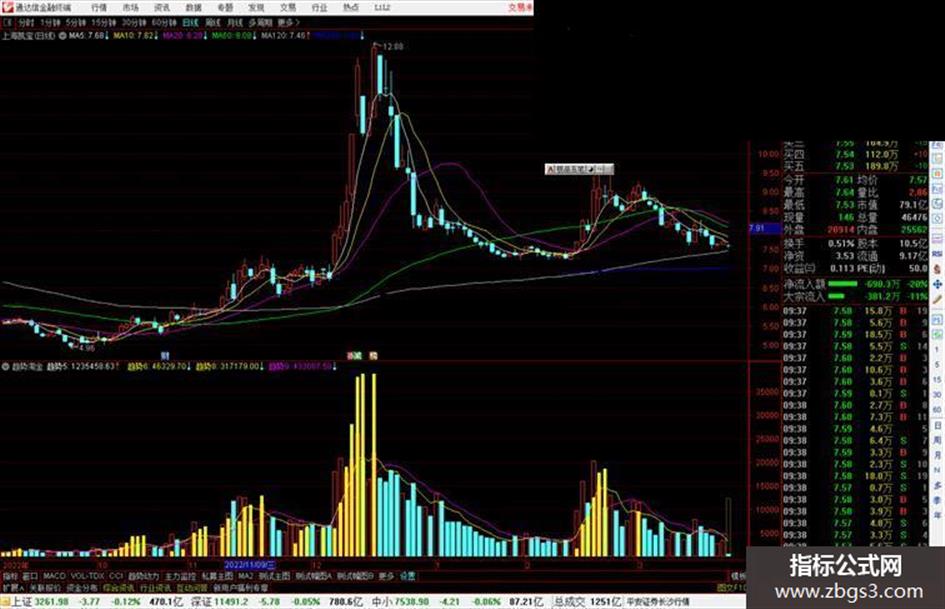
Task: Click the sidebar 日 period shortcut
Action: point(937,426)
